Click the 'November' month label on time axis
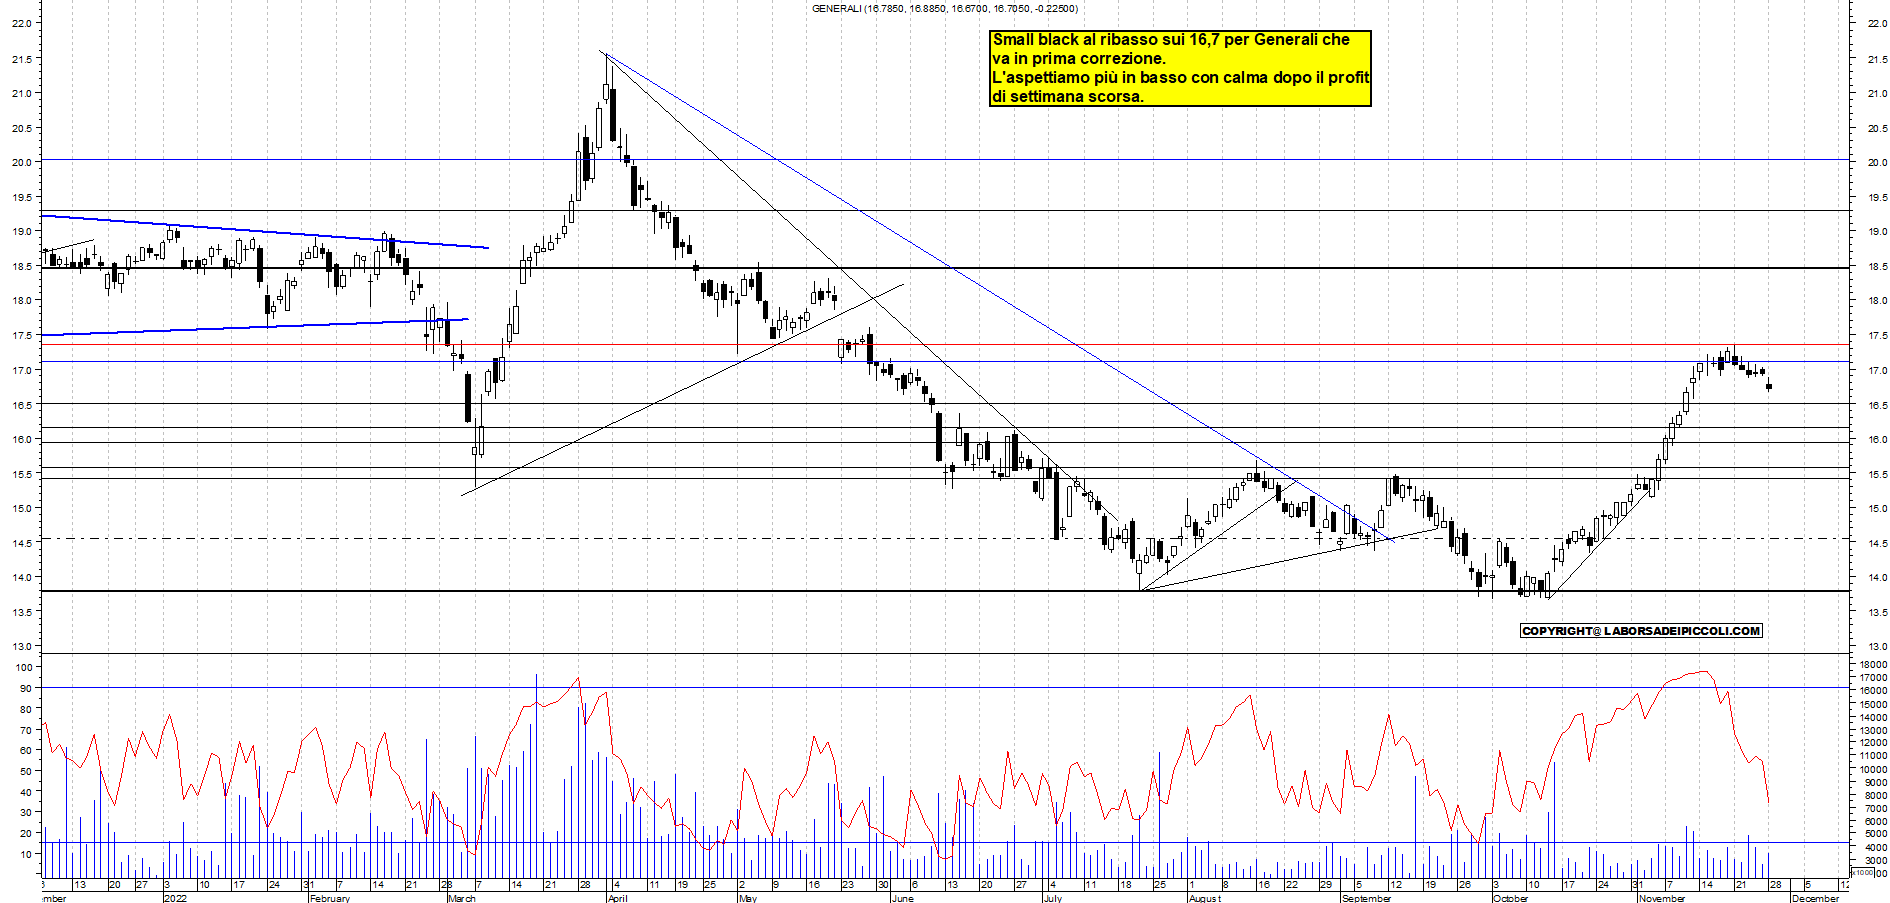This screenshot has height=903, width=1890. point(1661,898)
